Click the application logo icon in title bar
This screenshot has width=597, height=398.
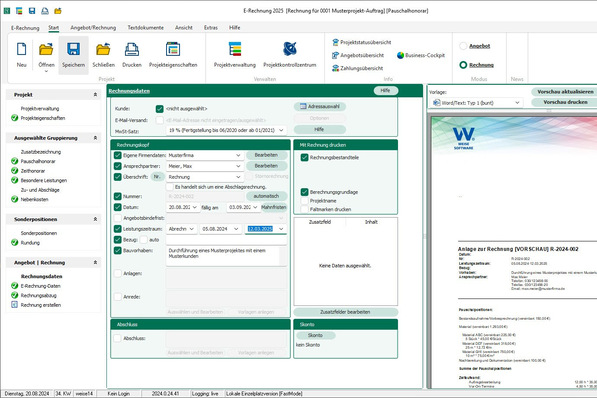click(7, 11)
